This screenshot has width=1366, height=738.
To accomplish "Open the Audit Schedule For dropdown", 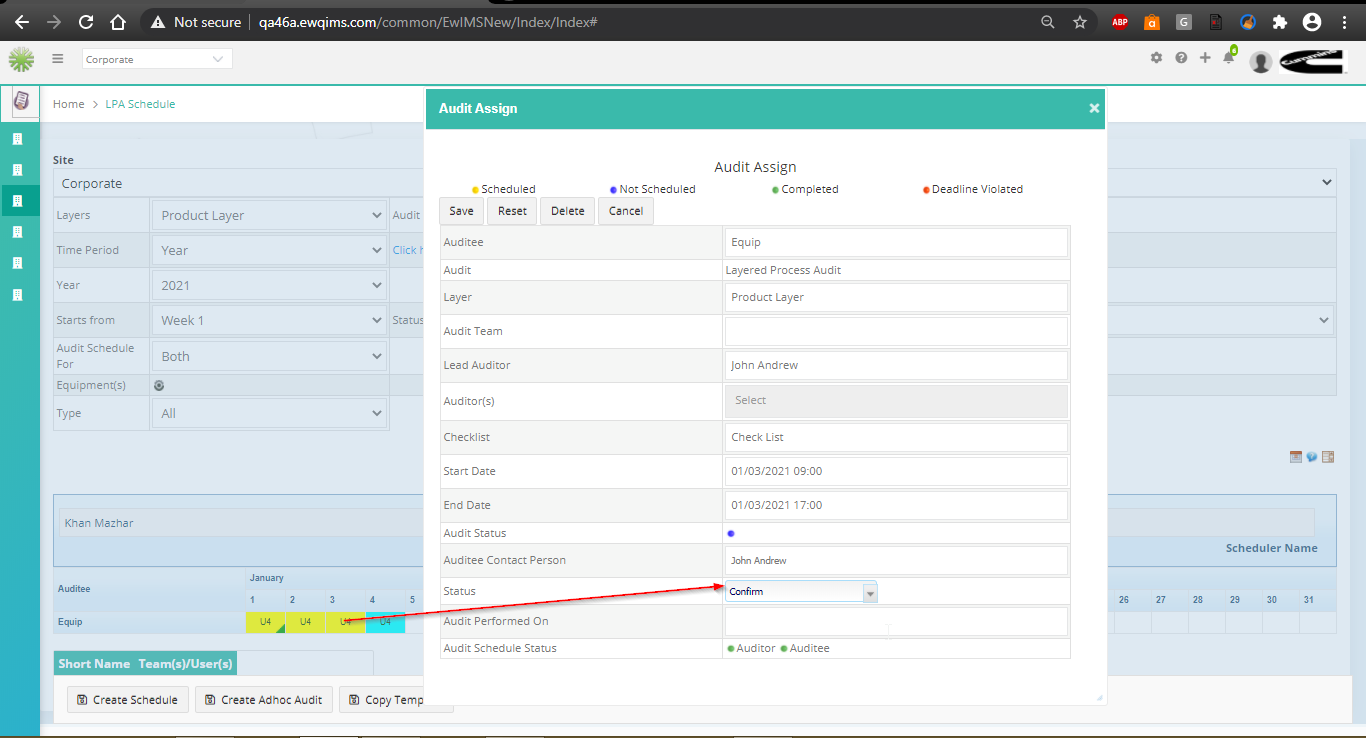I will [269, 356].
